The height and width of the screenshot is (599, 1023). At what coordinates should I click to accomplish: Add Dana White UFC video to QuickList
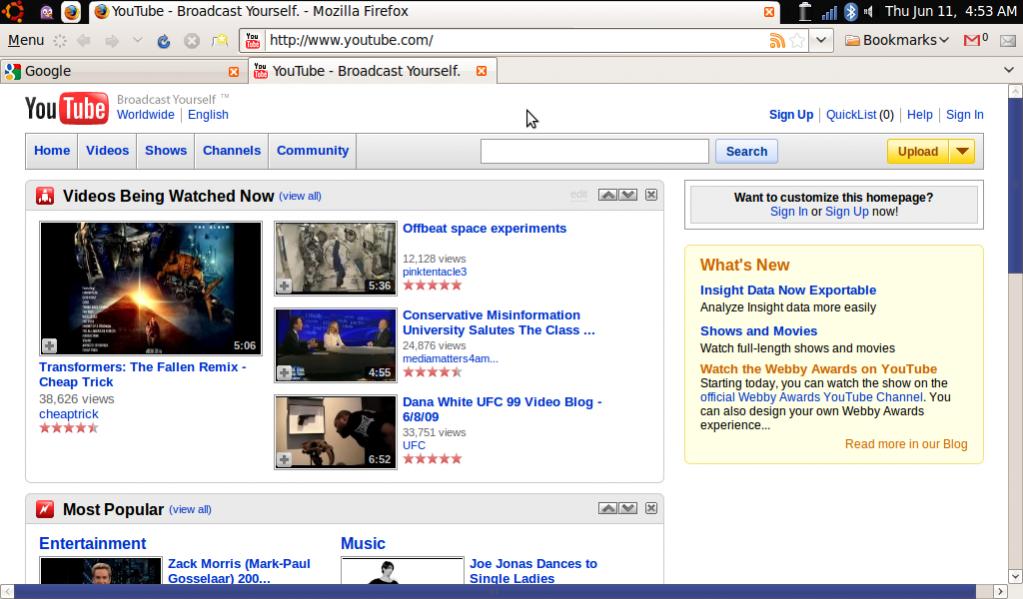click(284, 459)
